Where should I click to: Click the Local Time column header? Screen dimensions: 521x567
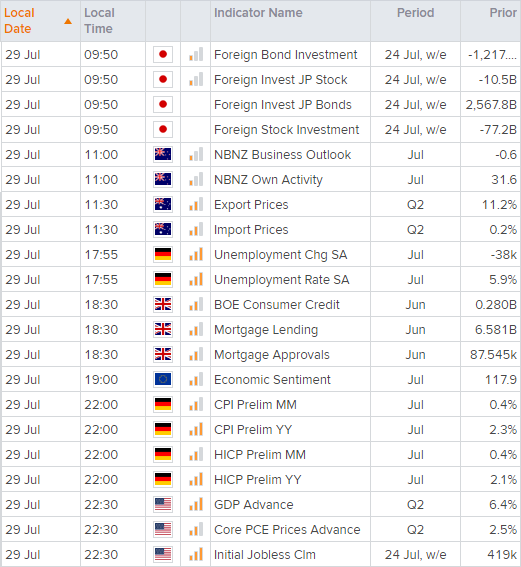99,21
